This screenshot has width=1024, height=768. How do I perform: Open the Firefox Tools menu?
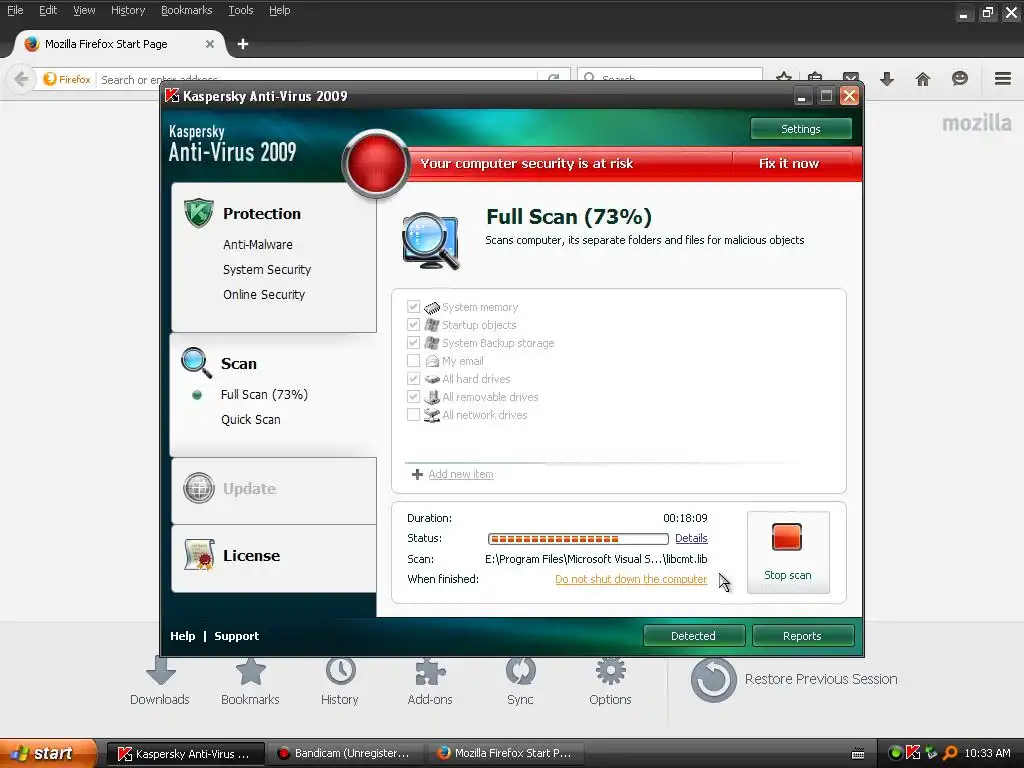click(240, 10)
